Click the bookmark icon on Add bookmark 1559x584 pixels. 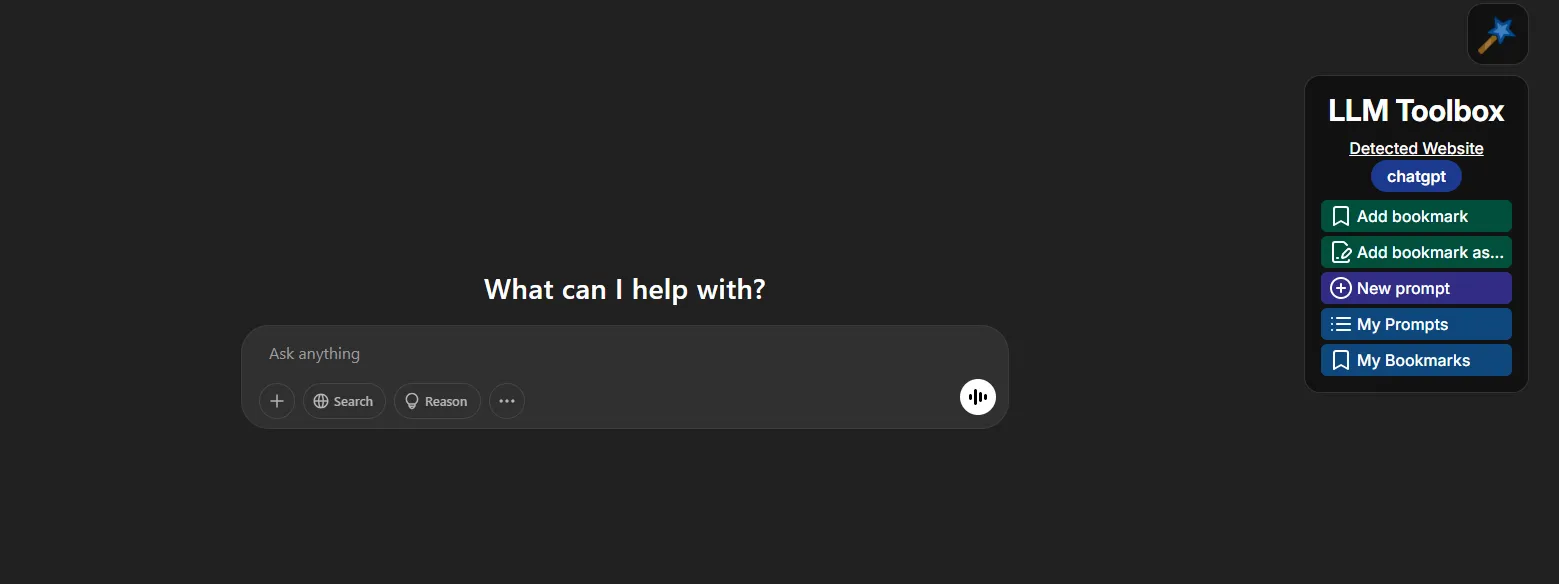click(x=1341, y=216)
